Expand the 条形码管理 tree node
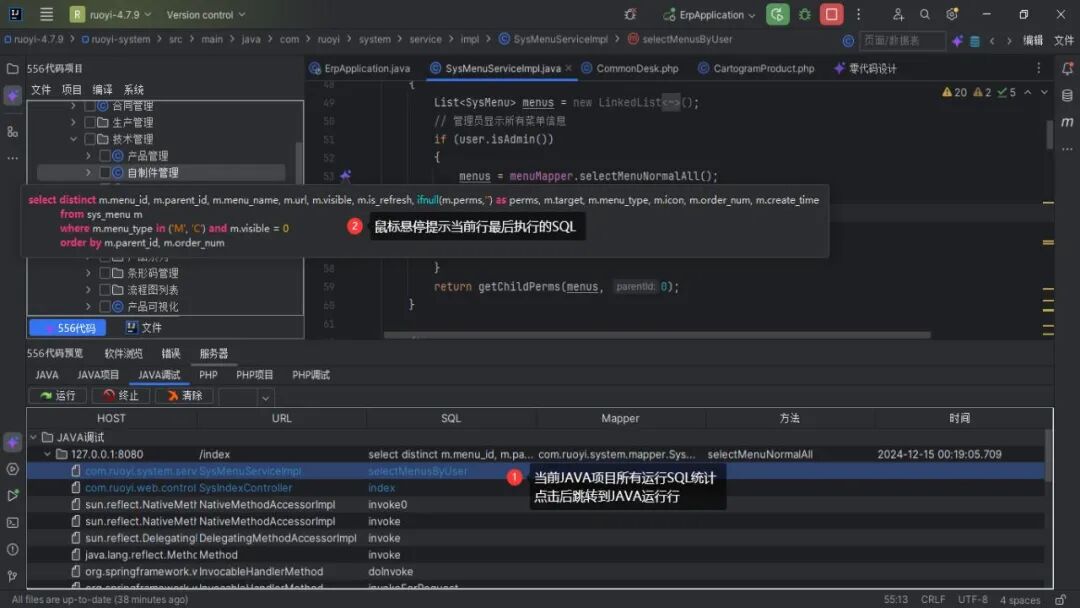This screenshot has width=1080, height=608. (88, 273)
